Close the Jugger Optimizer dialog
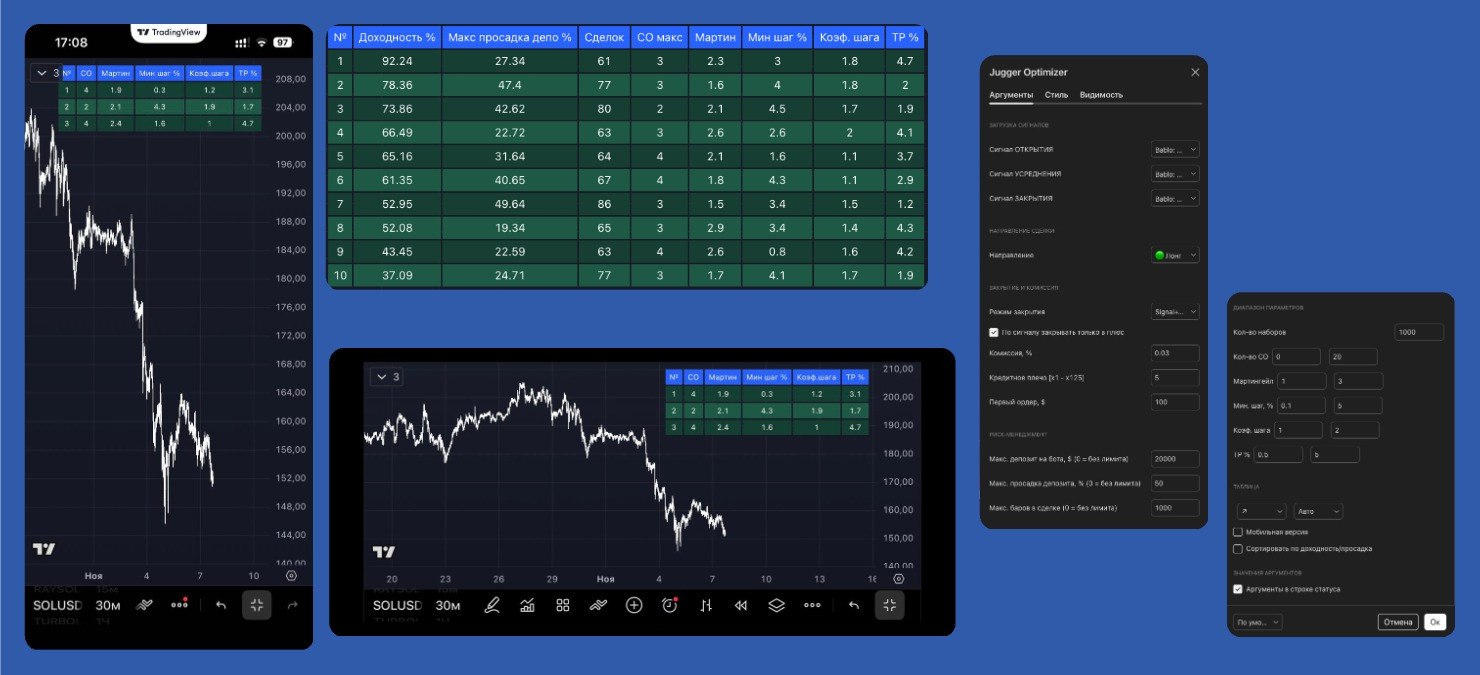 click(x=1195, y=72)
